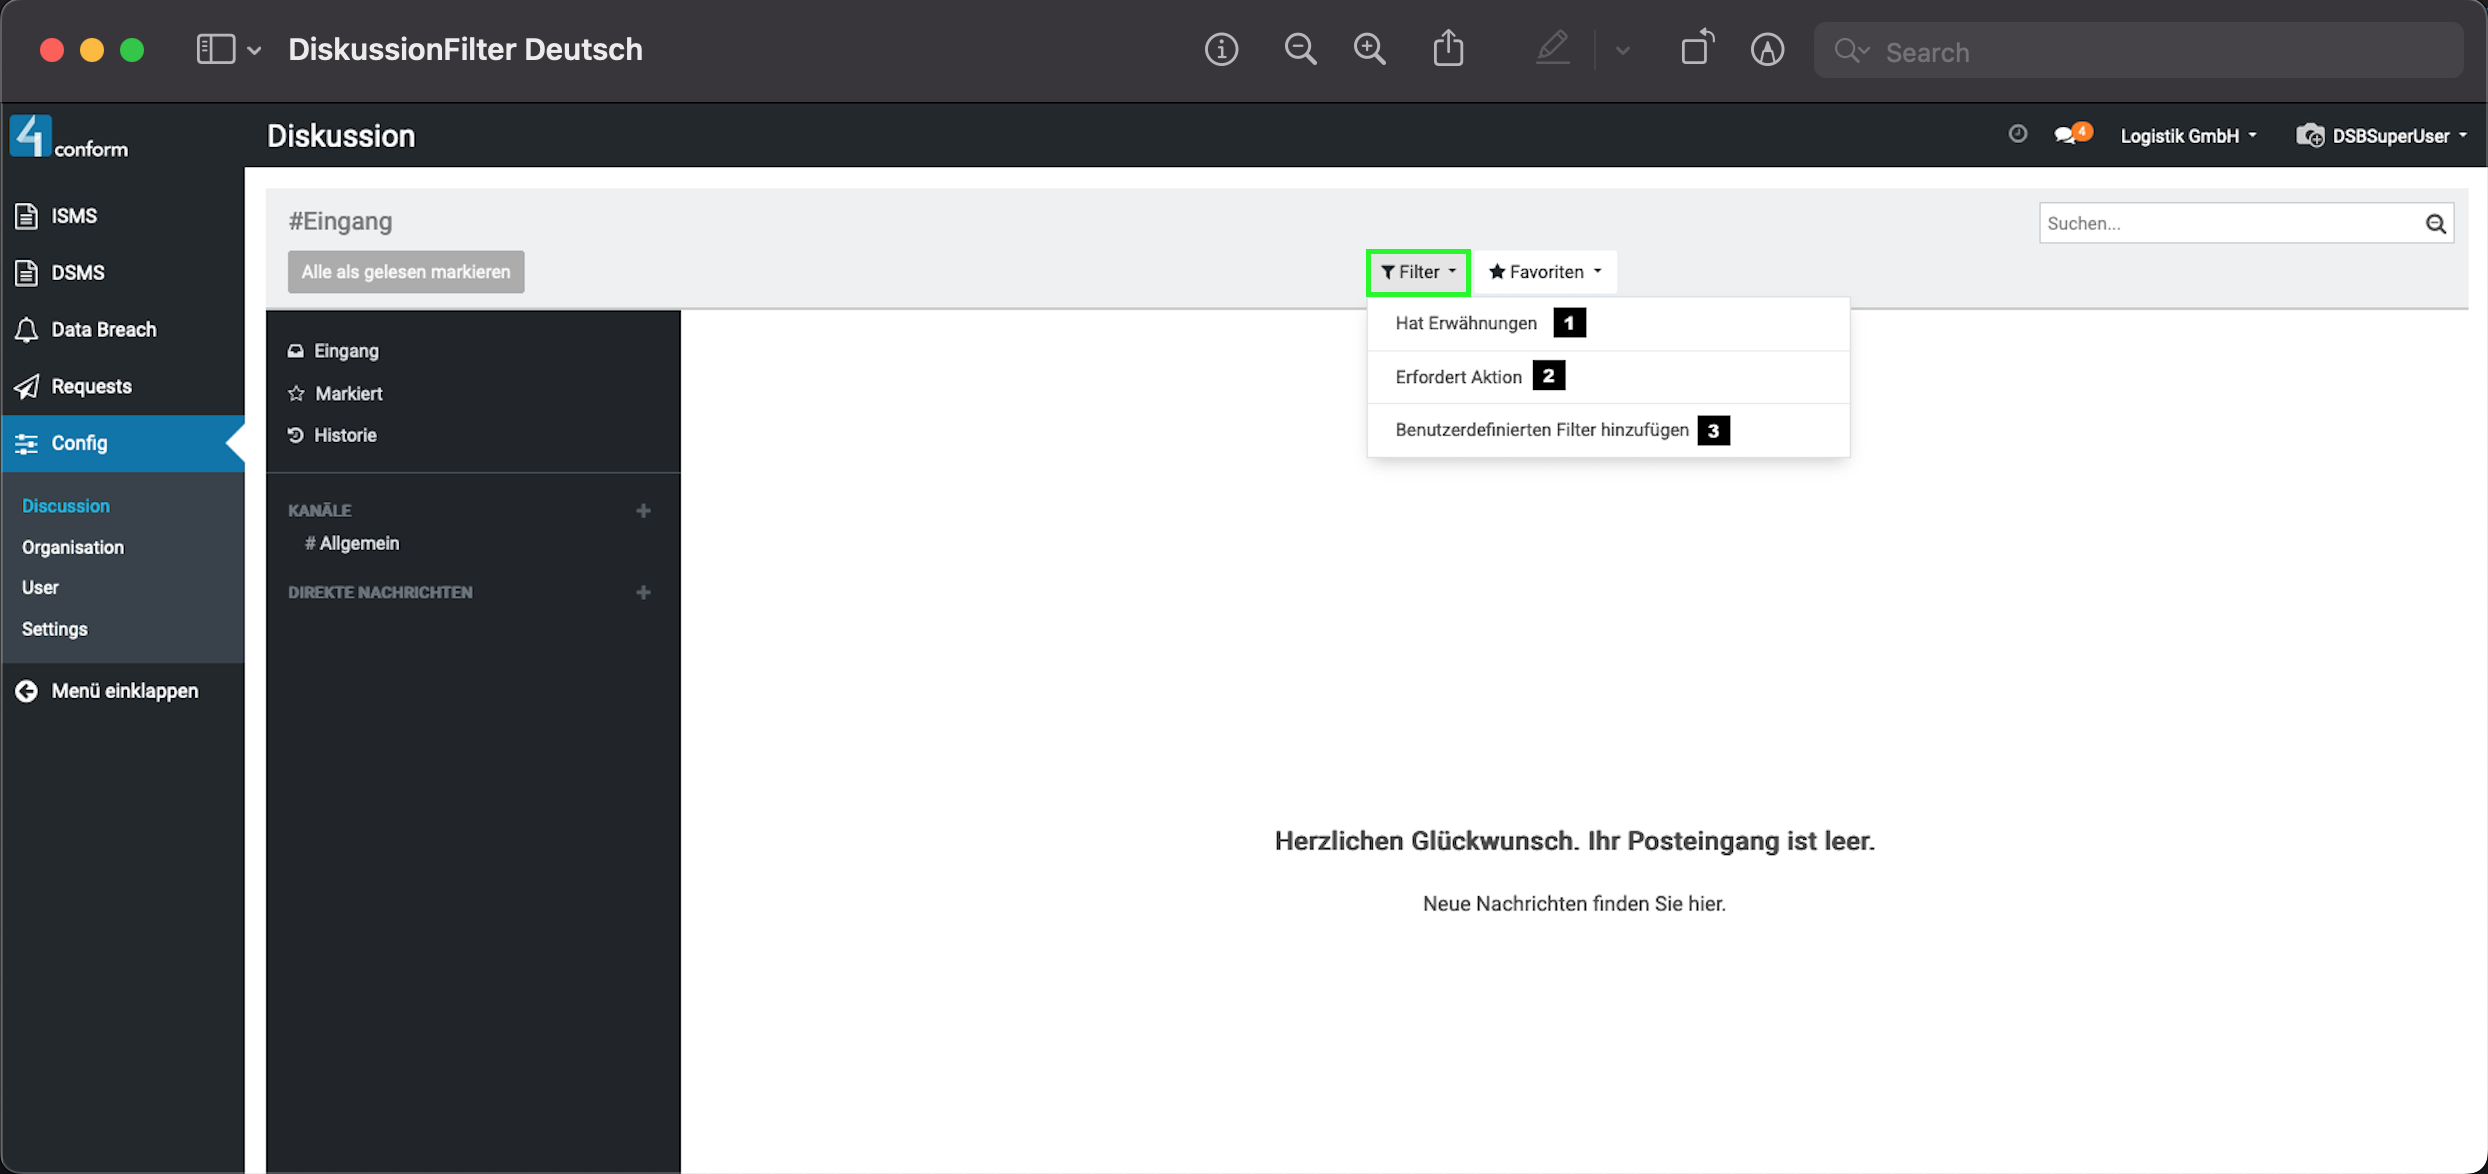Click the info inspector icon
The image size is (2488, 1174).
(x=1220, y=49)
